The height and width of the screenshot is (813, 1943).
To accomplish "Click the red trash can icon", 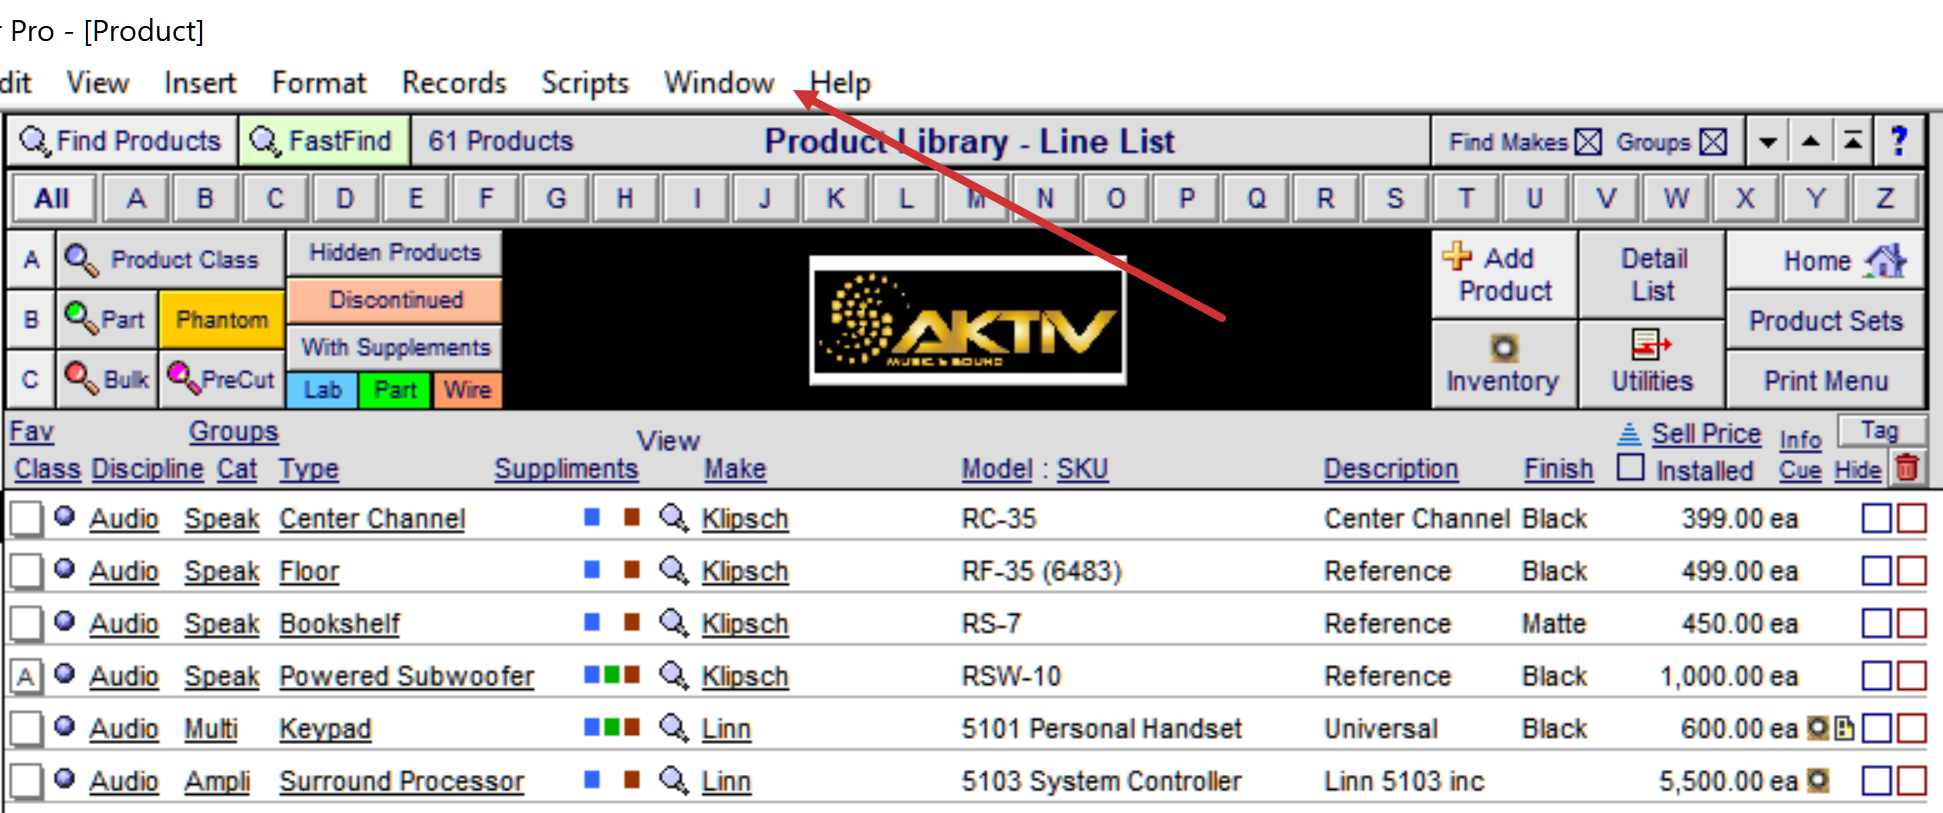I will pyautogui.click(x=1907, y=468).
